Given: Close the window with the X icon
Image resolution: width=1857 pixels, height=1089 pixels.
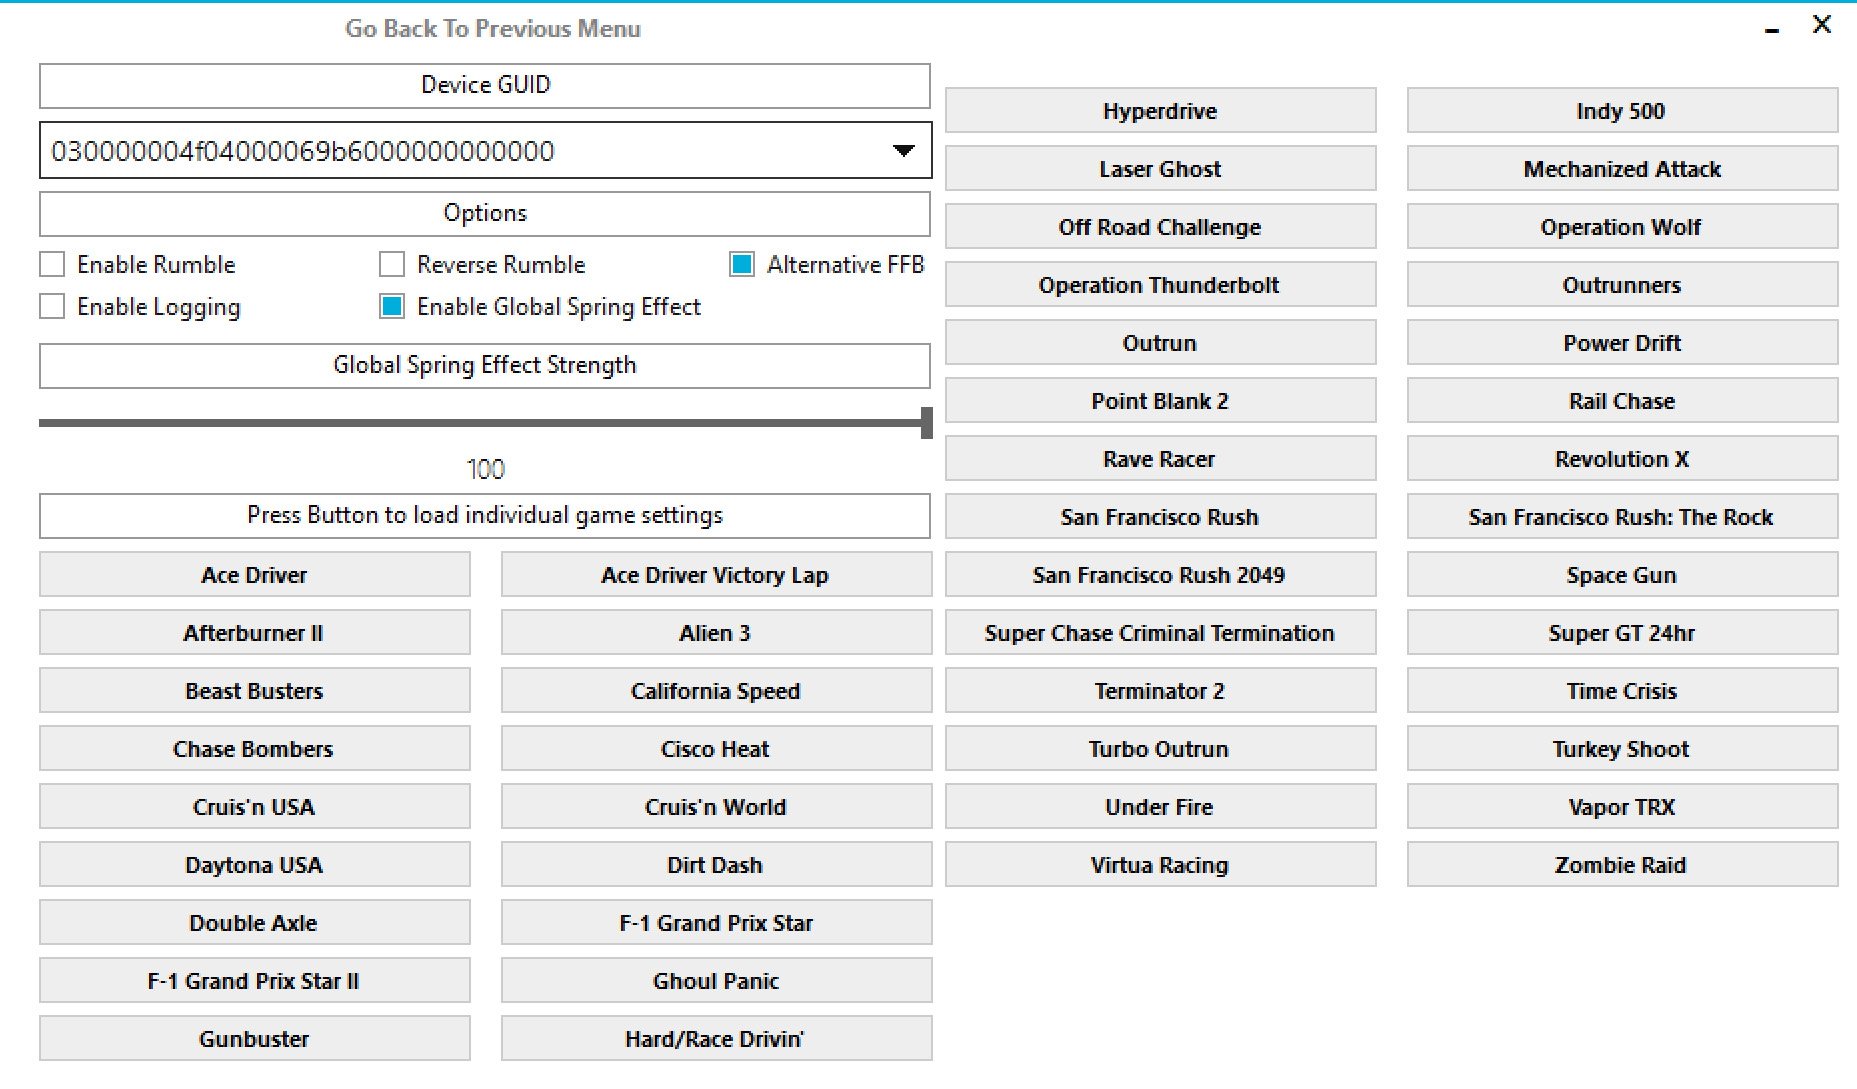Looking at the screenshot, I should (x=1822, y=25).
